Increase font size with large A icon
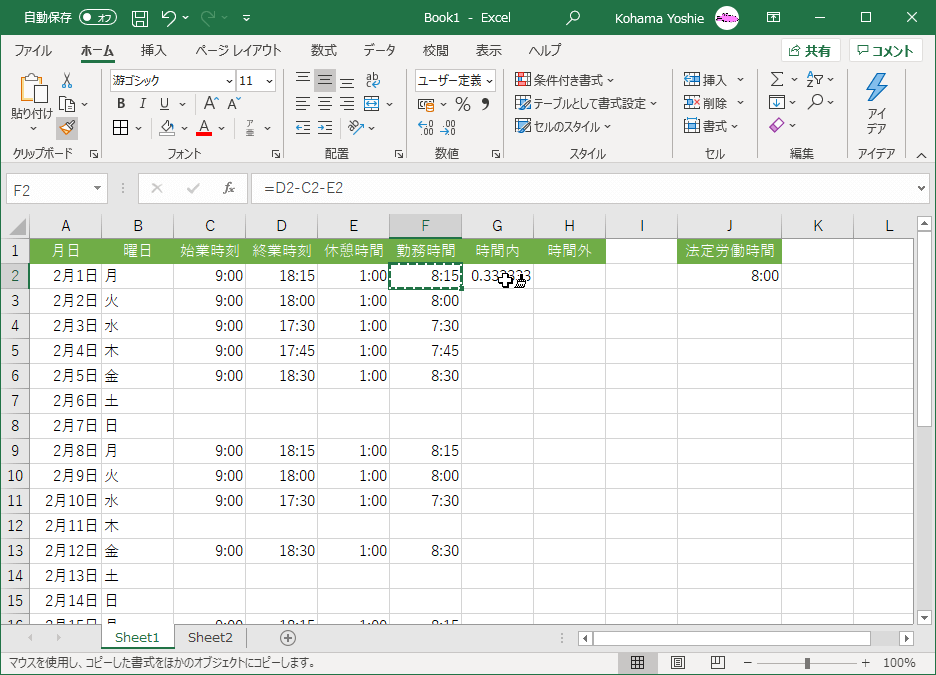 [211, 103]
